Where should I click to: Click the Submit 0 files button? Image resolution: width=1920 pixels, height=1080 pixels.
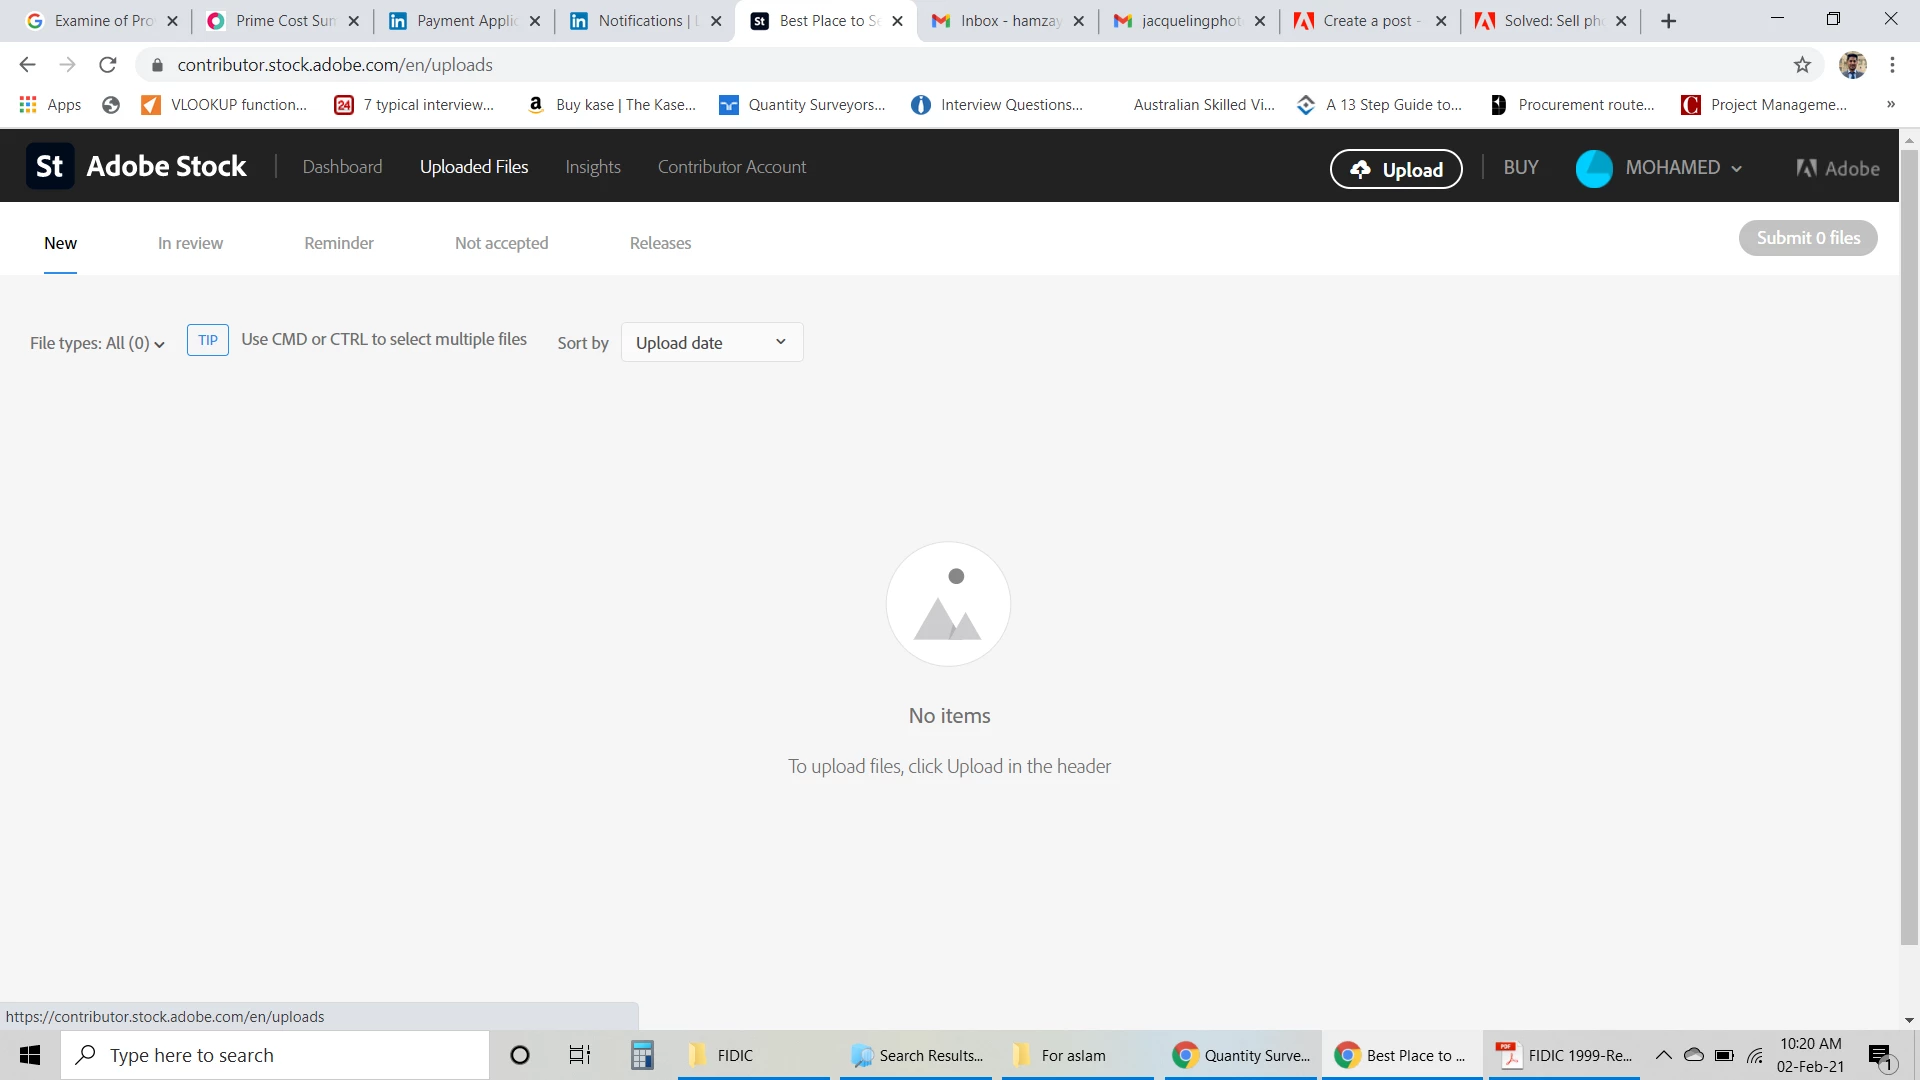[x=1808, y=238]
